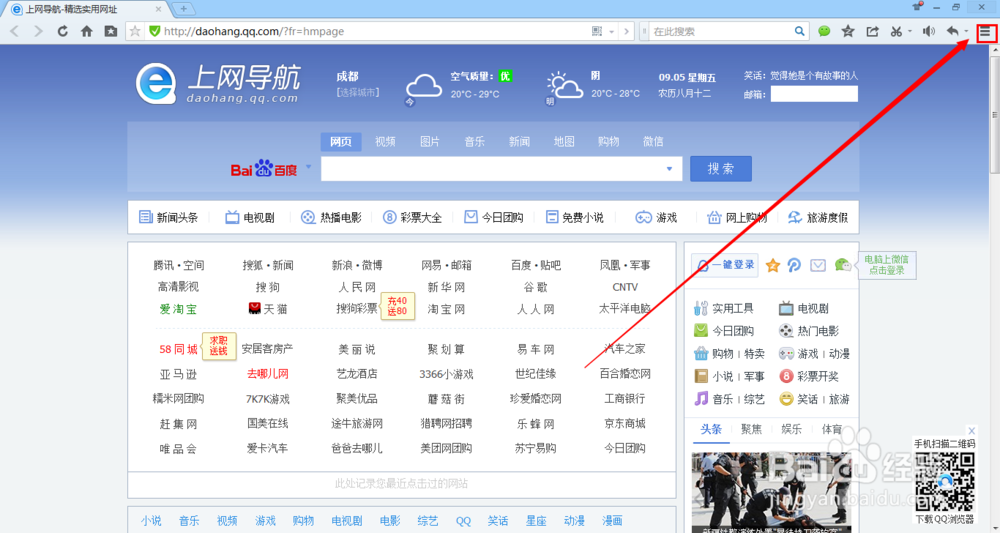Click the address bar forward chevron button
This screenshot has height=533, width=1000.
point(627,31)
